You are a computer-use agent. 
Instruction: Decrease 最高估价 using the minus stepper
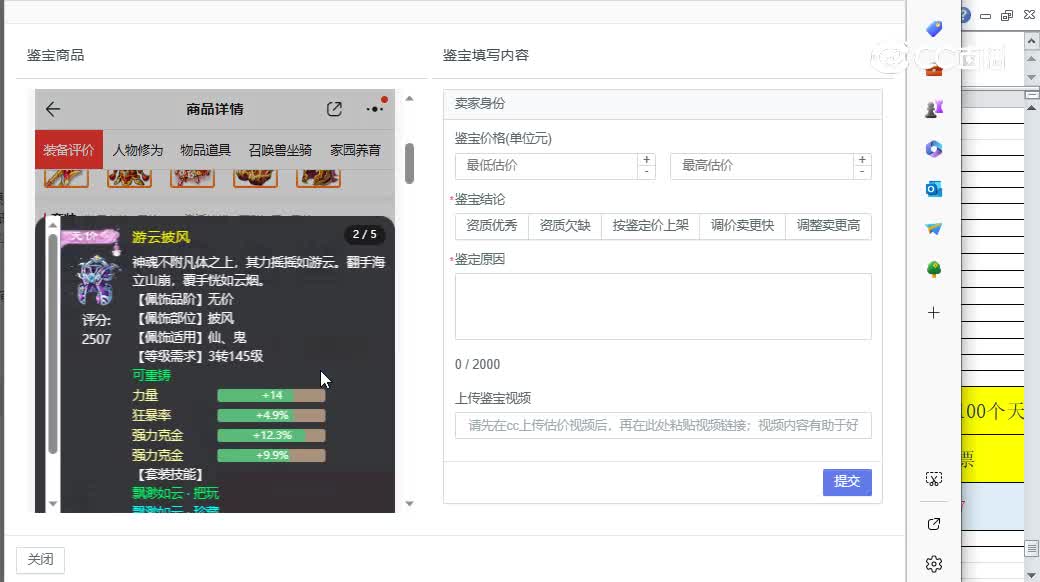pos(861,172)
